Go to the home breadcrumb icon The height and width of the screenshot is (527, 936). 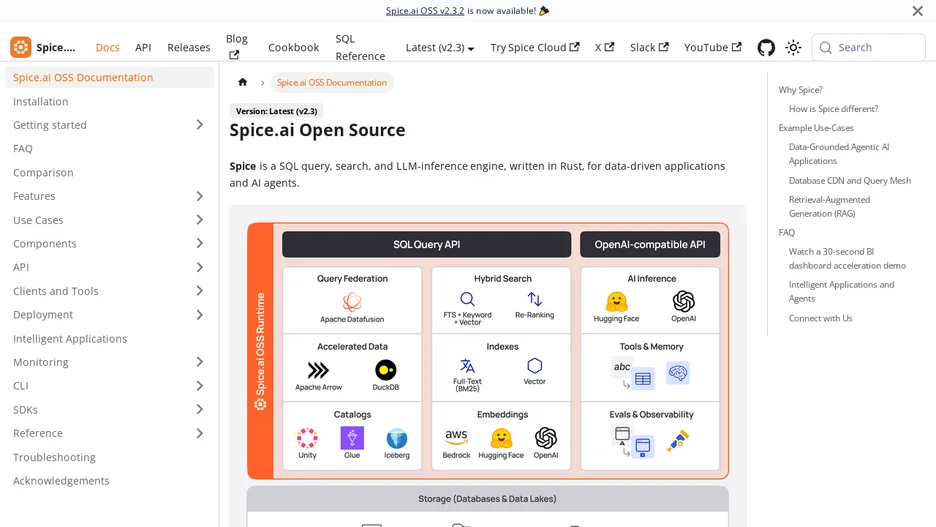[242, 82]
